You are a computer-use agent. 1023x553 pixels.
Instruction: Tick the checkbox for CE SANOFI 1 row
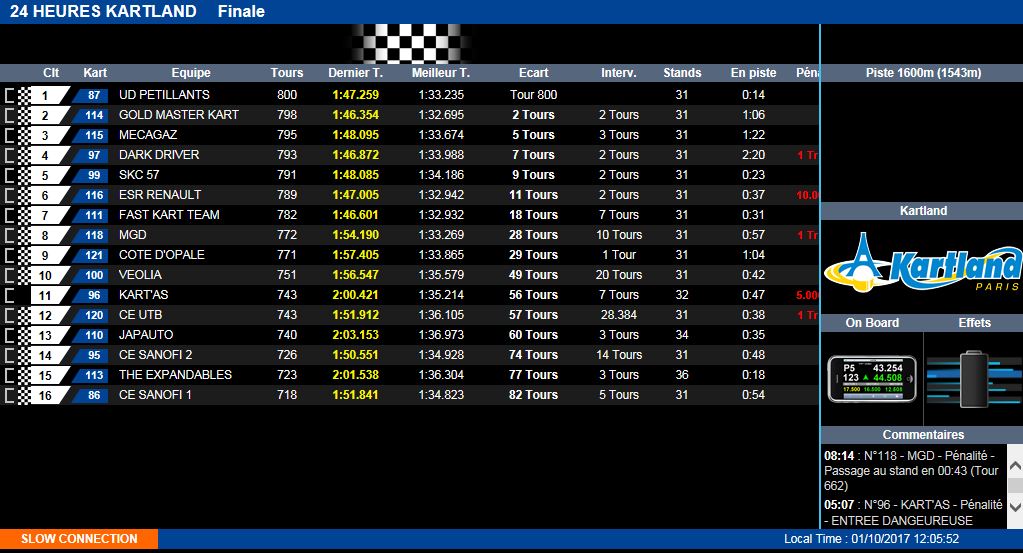click(10, 395)
